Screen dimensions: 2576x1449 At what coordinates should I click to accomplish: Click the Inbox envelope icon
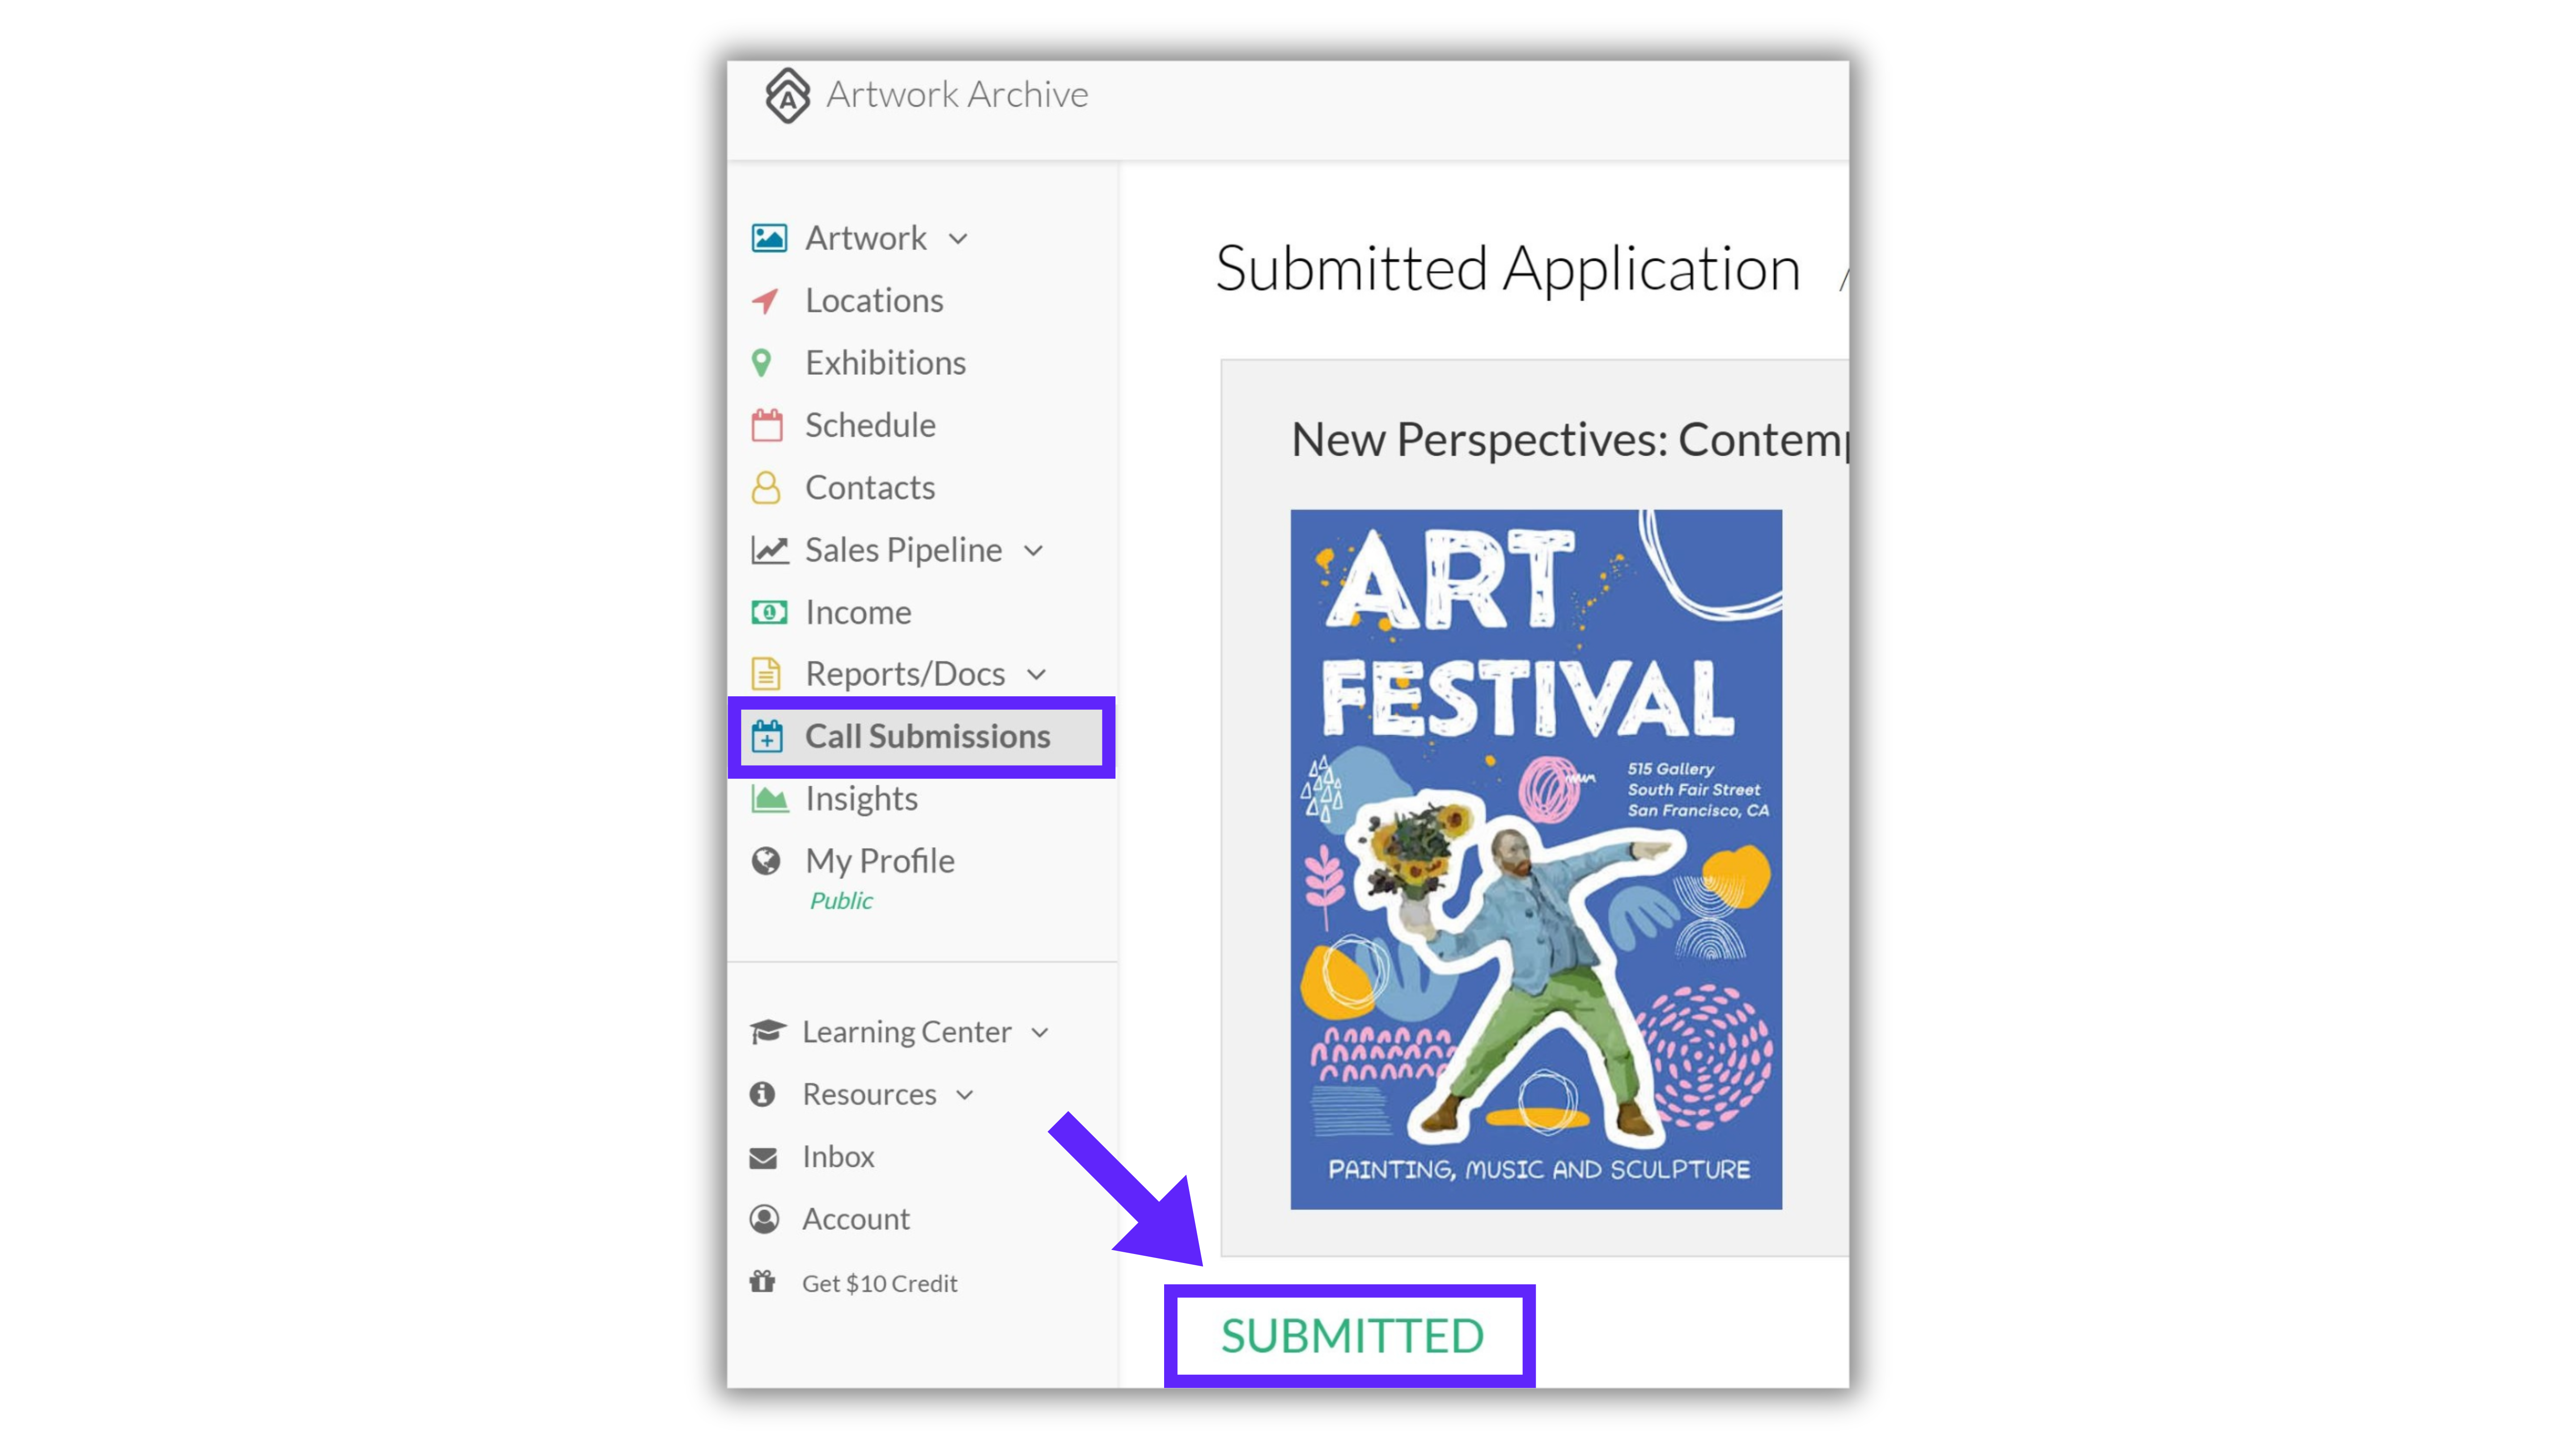(x=763, y=1158)
